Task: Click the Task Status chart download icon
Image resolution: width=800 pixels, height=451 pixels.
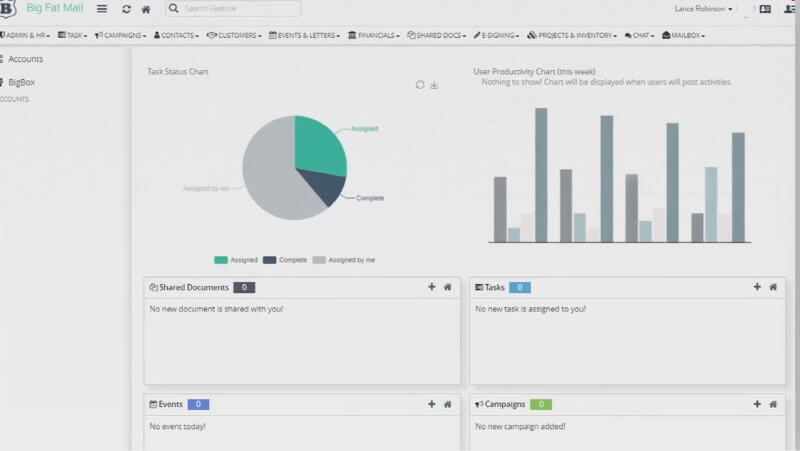Action: coord(434,85)
